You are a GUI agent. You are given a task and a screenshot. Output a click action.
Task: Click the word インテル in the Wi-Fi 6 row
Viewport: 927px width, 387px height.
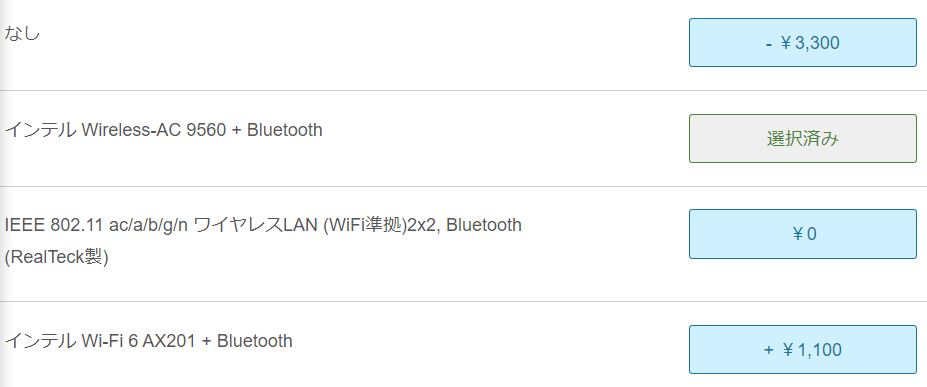coord(40,341)
